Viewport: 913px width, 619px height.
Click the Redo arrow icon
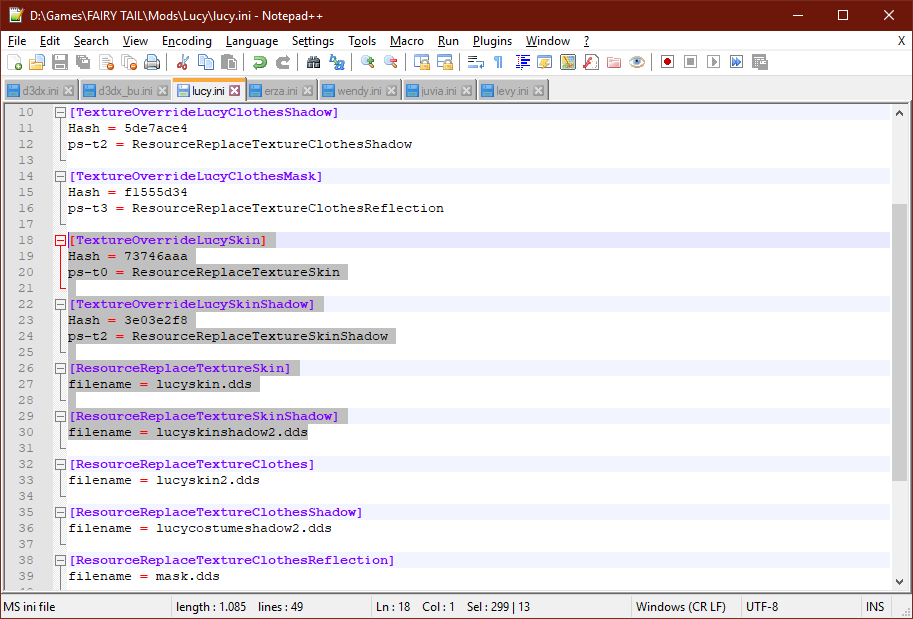[x=282, y=62]
